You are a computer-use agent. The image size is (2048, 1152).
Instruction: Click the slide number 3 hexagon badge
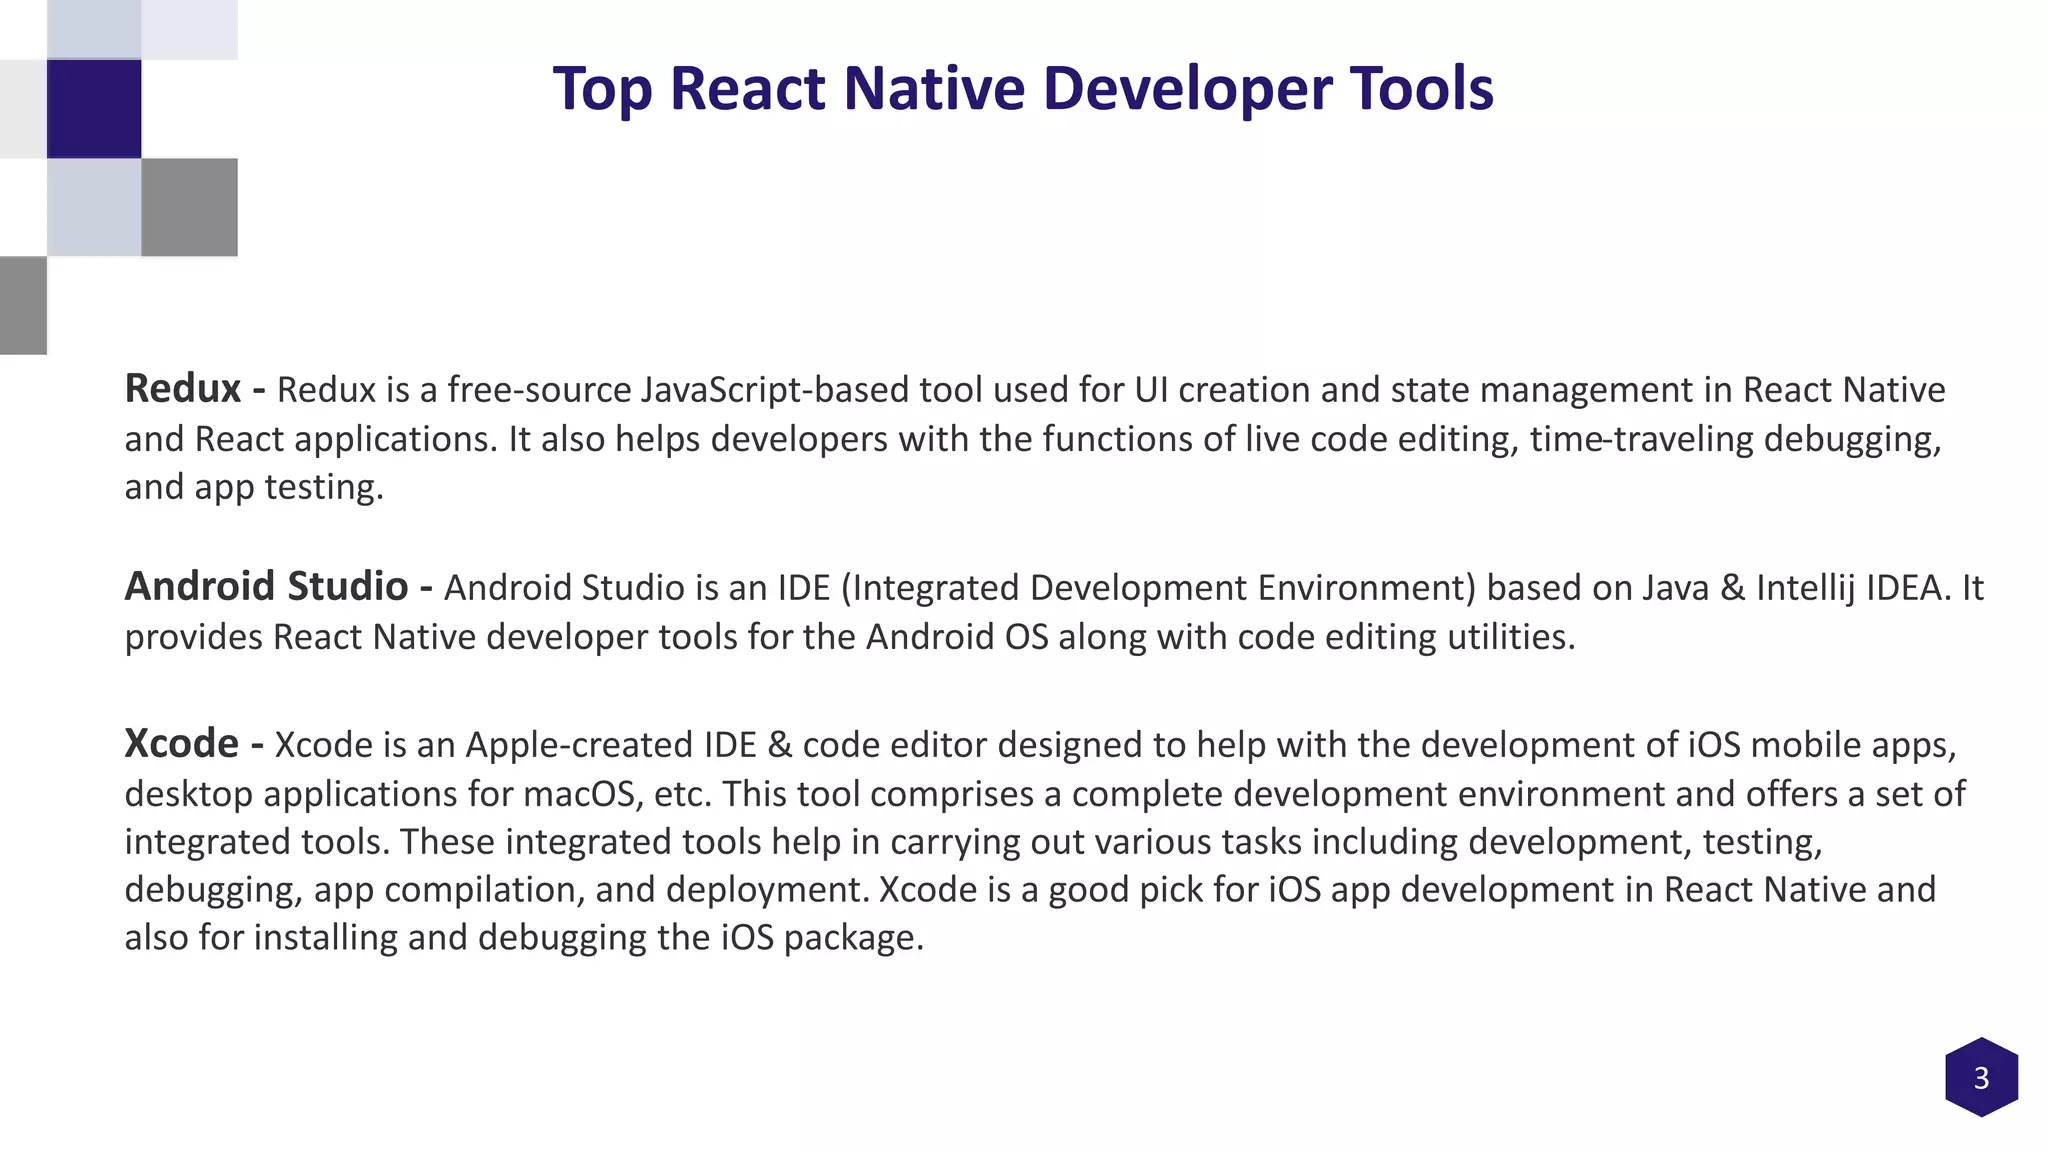tap(1981, 1077)
